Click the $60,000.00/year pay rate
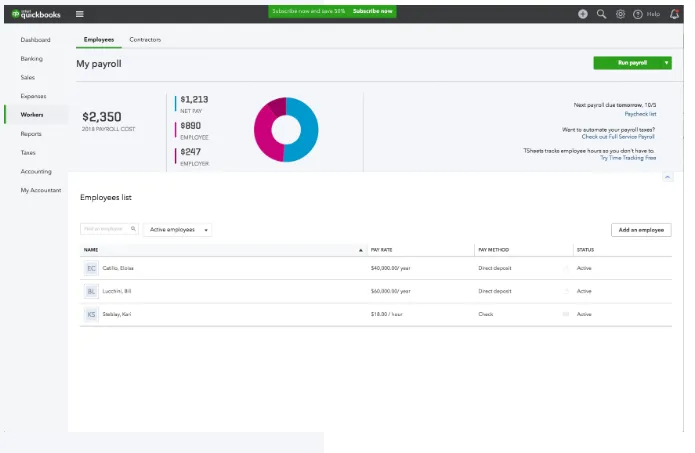This screenshot has height=453, width=695. [390, 291]
